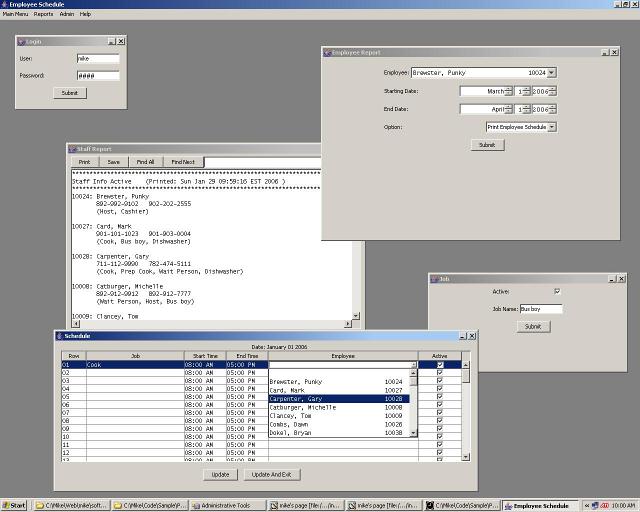Click scroll left arrow in Staff Report
Screen dimensions: 640x512
point(76,324)
